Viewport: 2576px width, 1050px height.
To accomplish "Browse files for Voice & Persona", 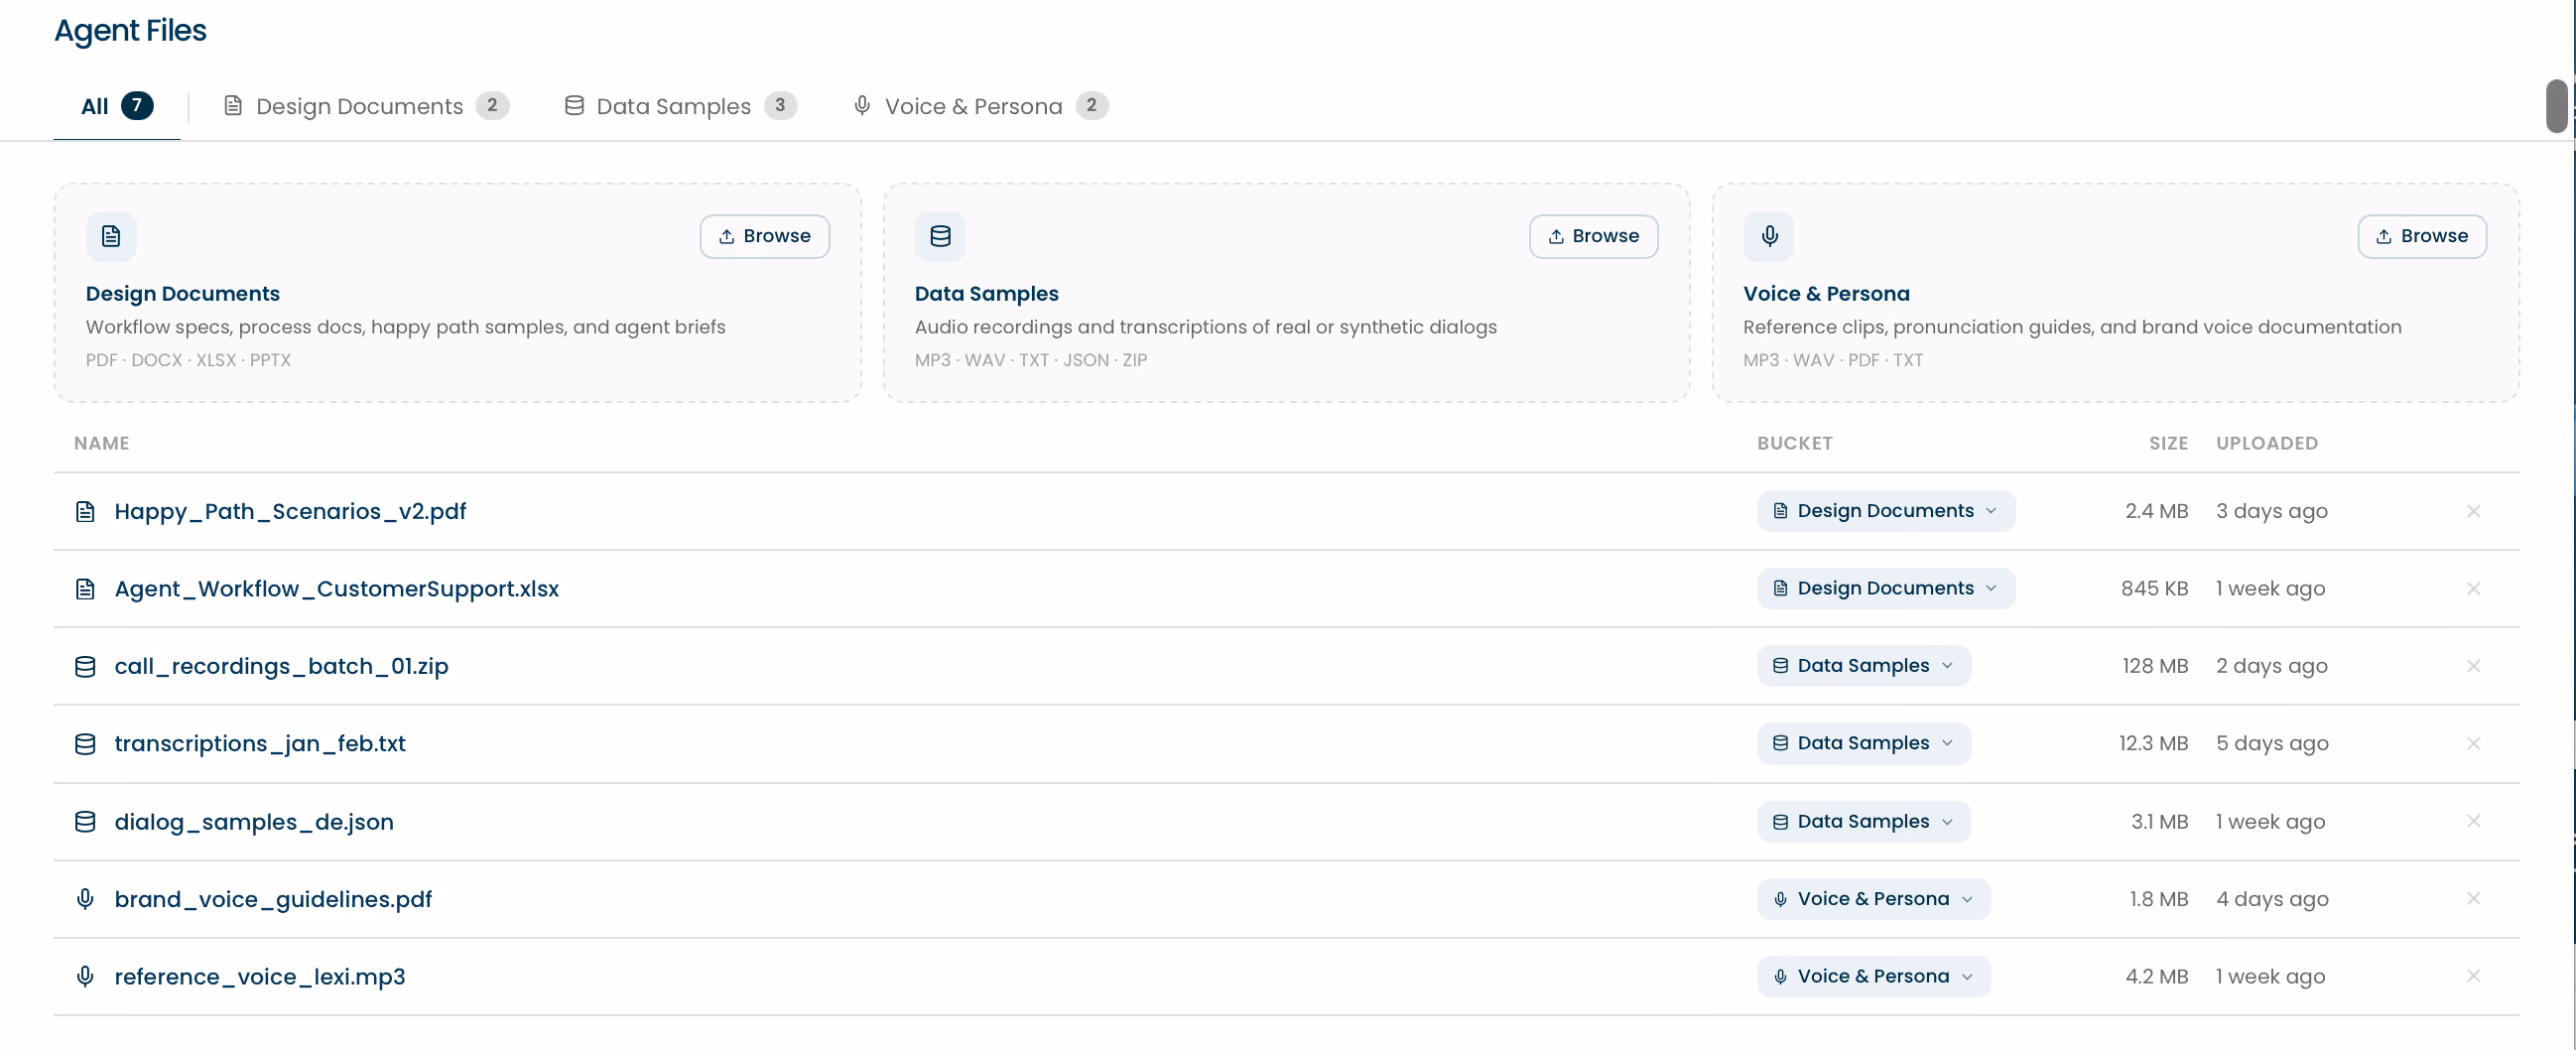I will 2422,236.
